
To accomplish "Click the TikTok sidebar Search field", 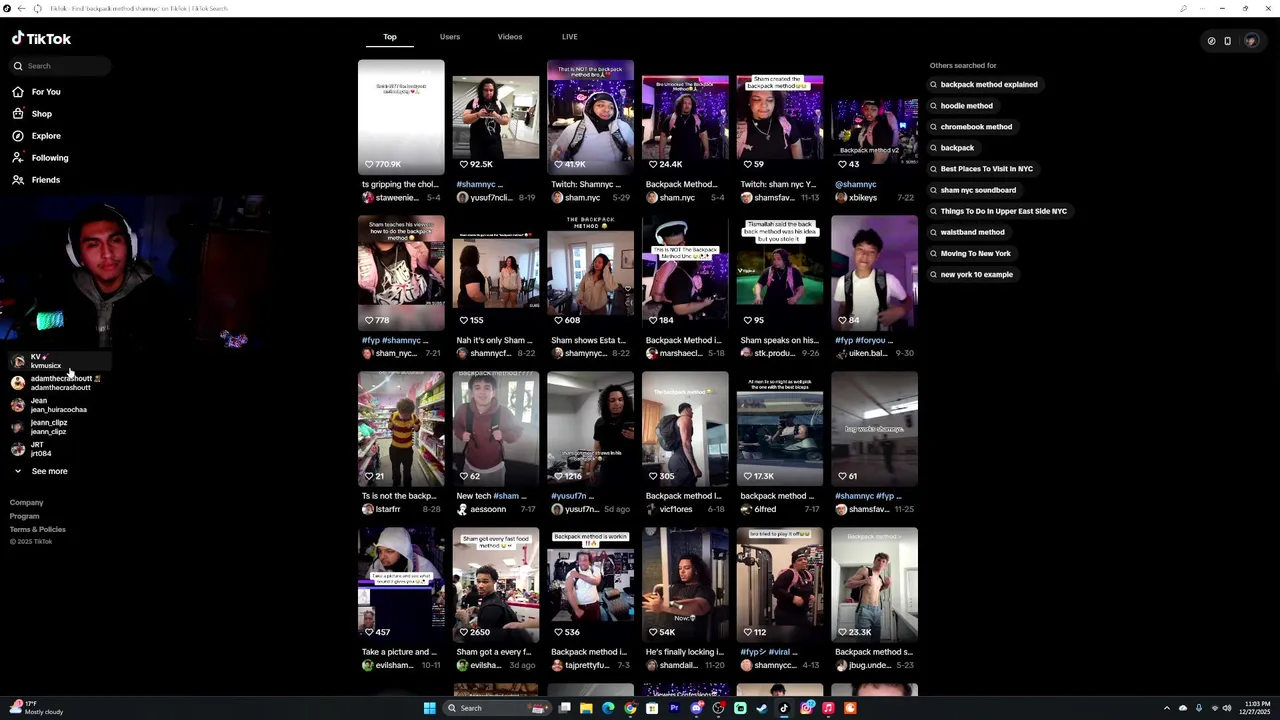I will [x=60, y=66].
